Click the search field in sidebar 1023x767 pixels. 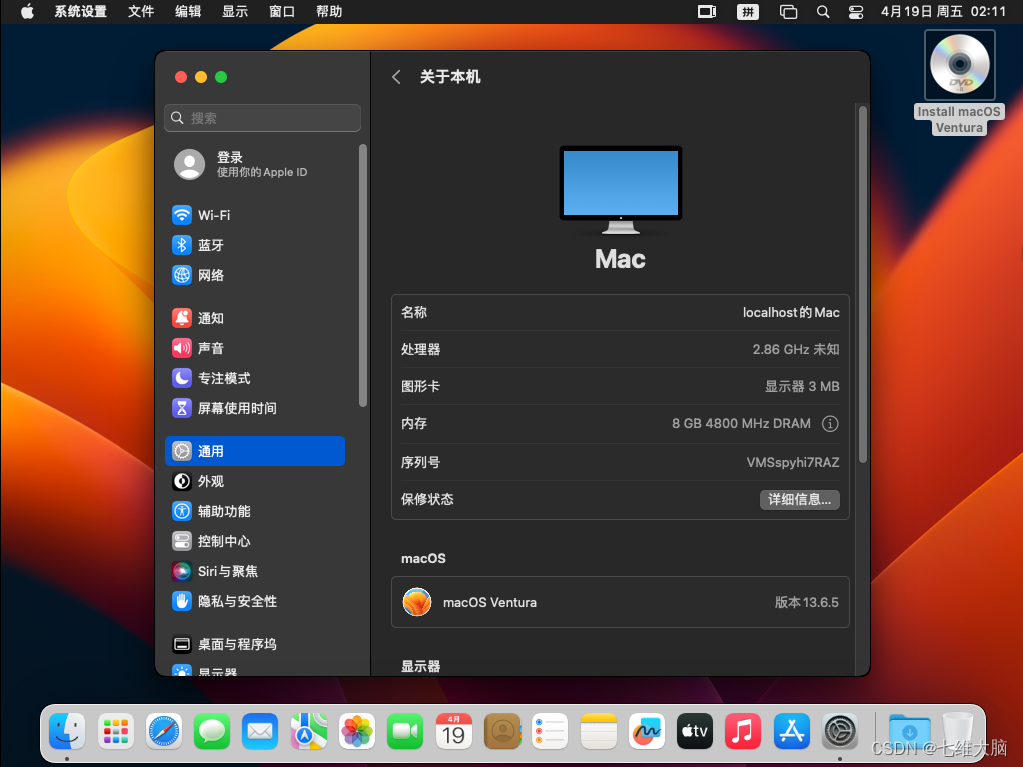tap(262, 118)
